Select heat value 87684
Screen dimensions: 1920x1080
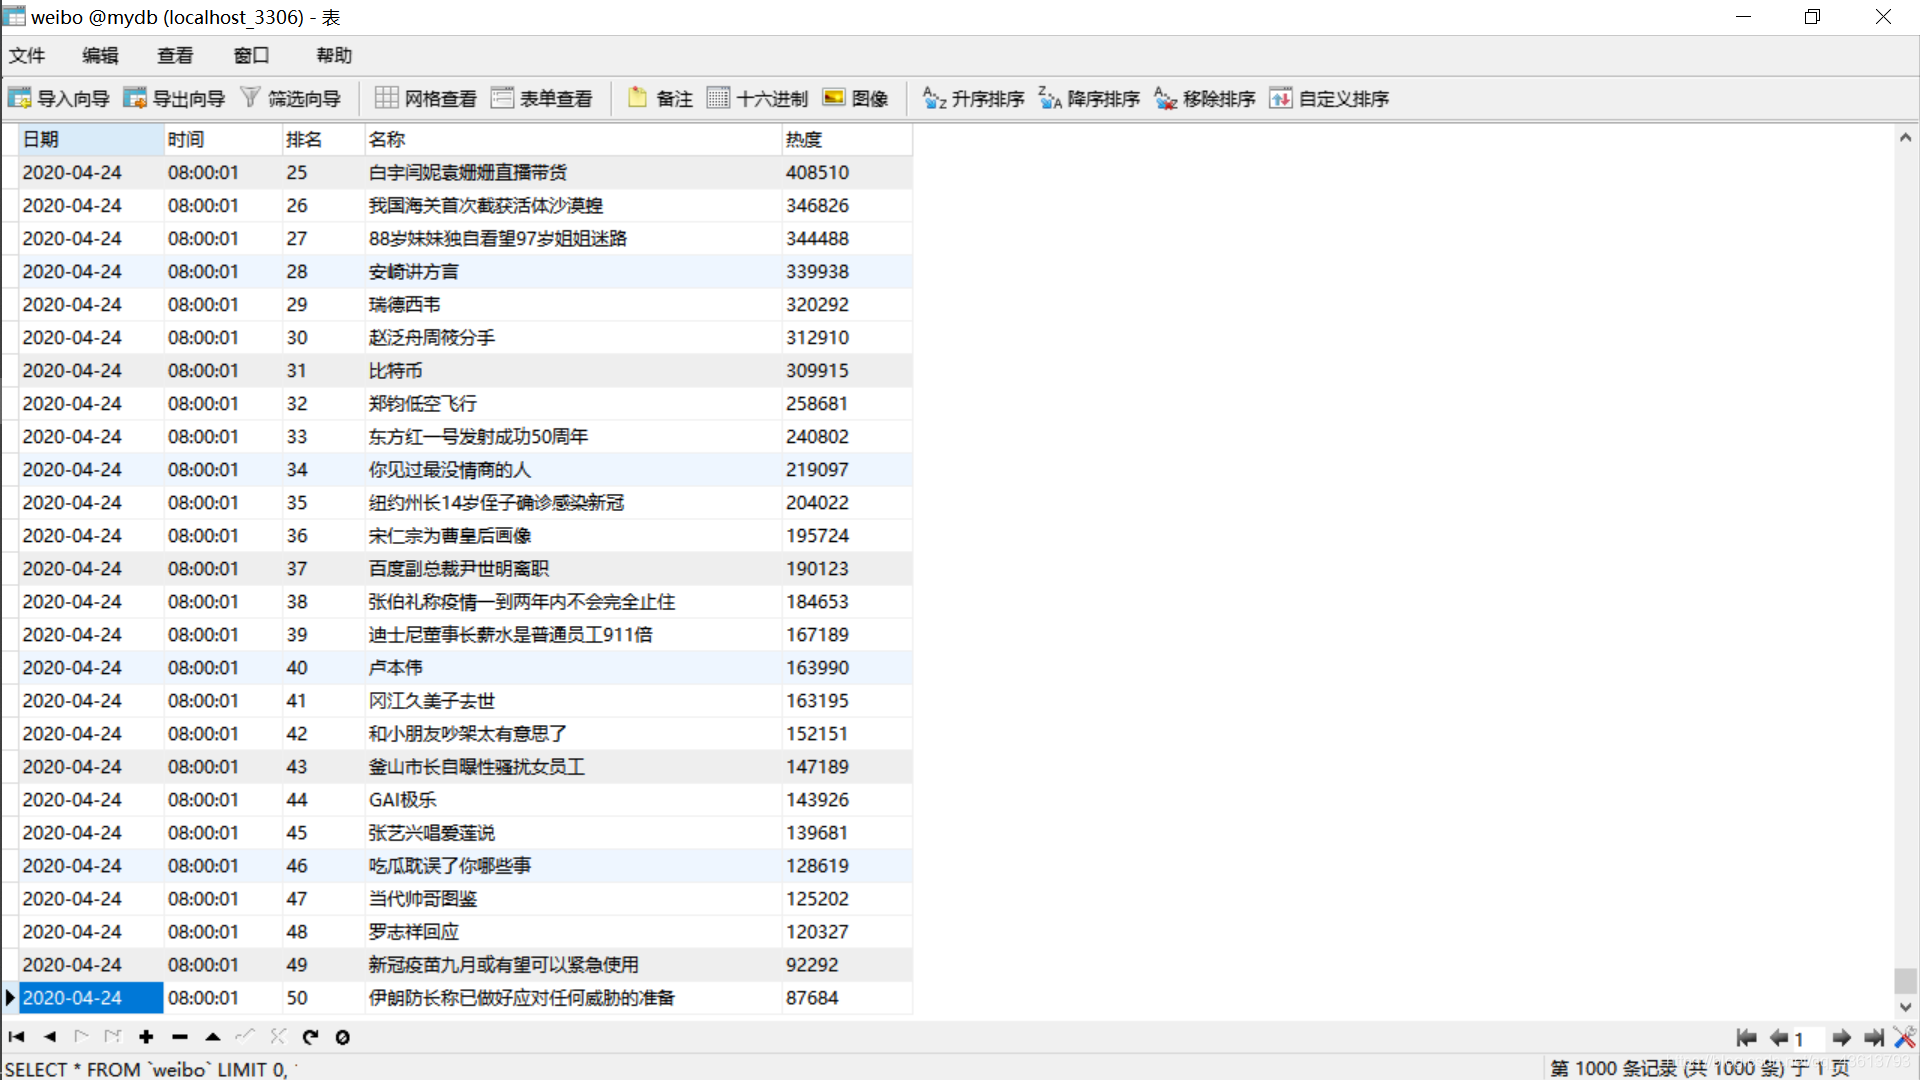click(847, 997)
